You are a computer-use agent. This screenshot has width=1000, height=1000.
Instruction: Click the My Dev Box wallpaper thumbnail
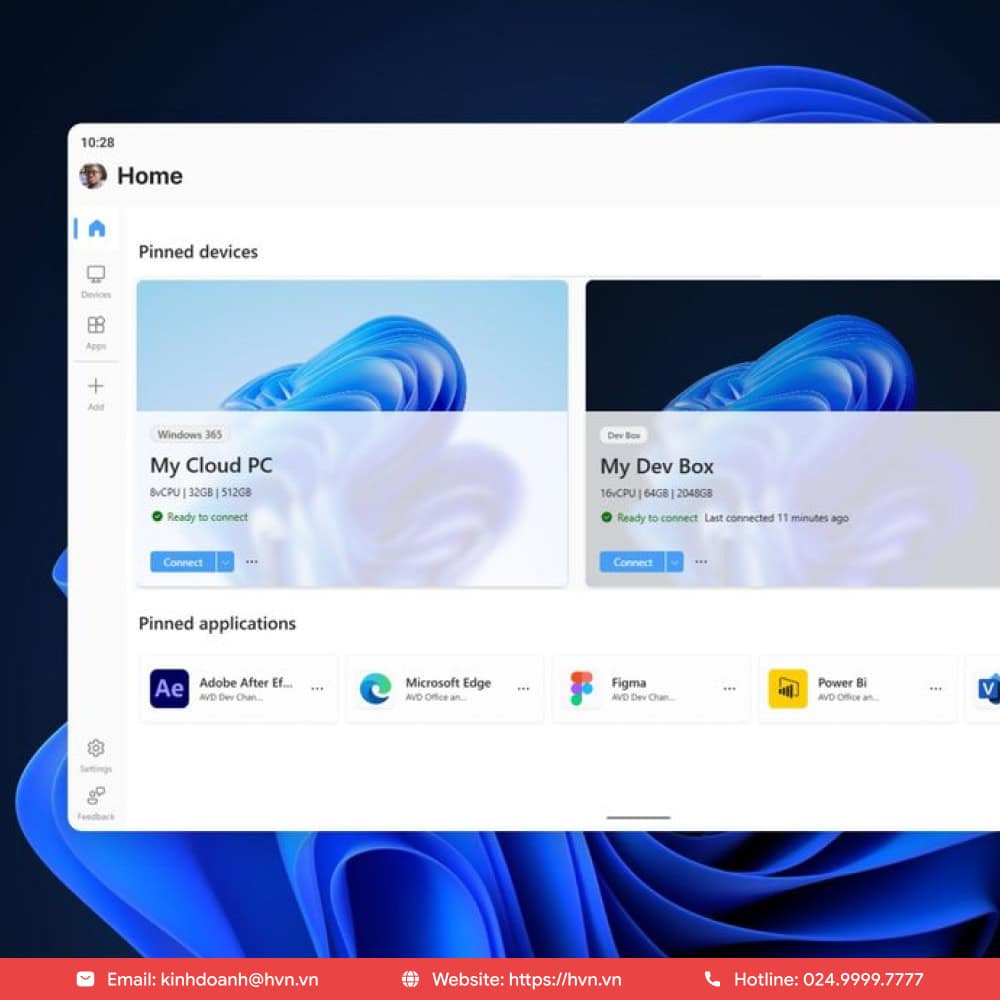coord(793,346)
